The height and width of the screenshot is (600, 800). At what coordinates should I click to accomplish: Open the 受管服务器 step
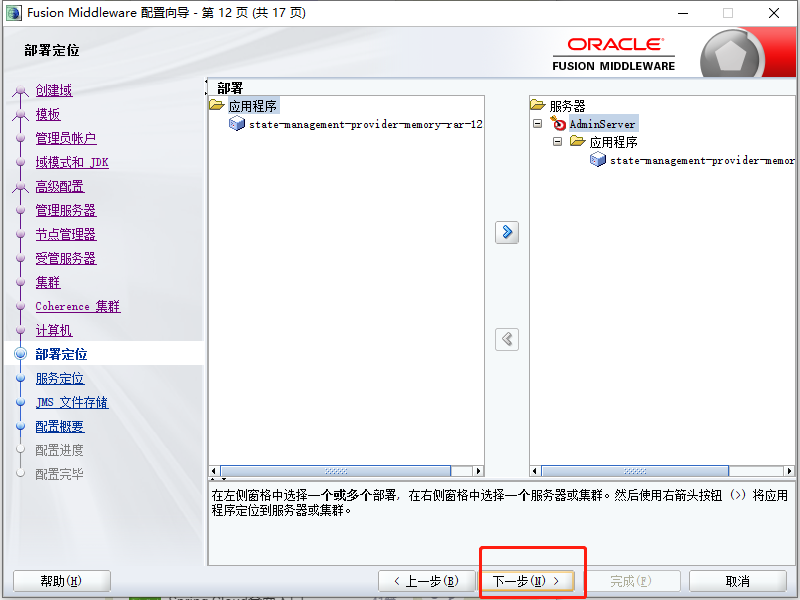point(66,258)
